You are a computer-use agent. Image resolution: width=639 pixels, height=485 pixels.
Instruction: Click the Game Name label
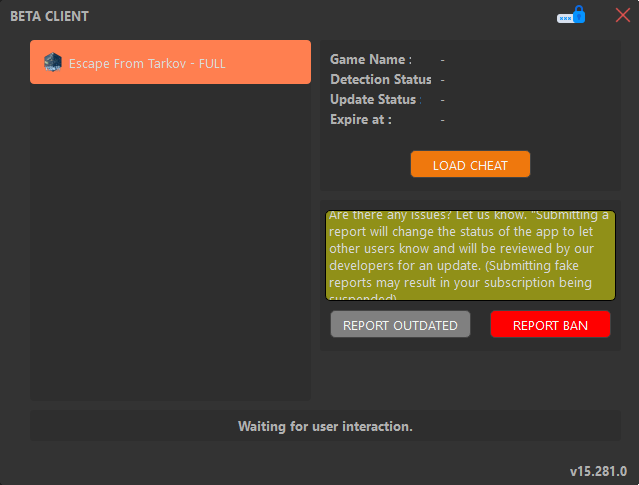pos(370,60)
